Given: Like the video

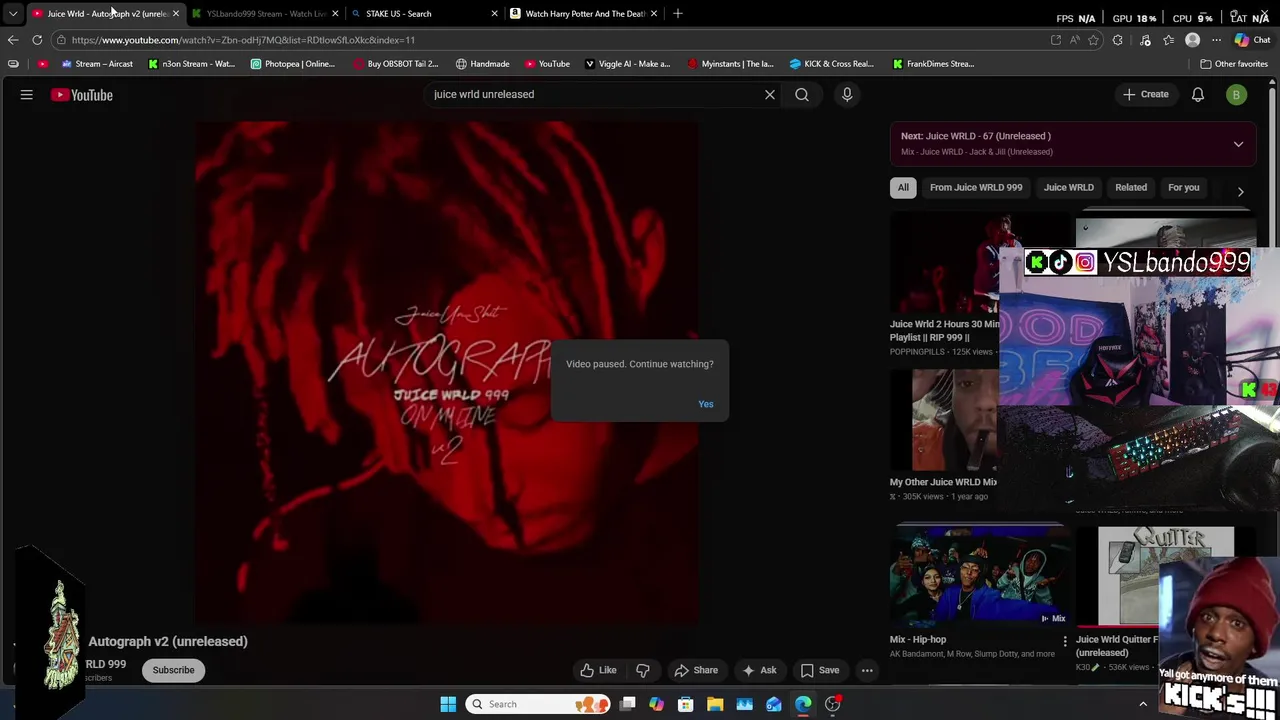Looking at the screenshot, I should click(599, 670).
